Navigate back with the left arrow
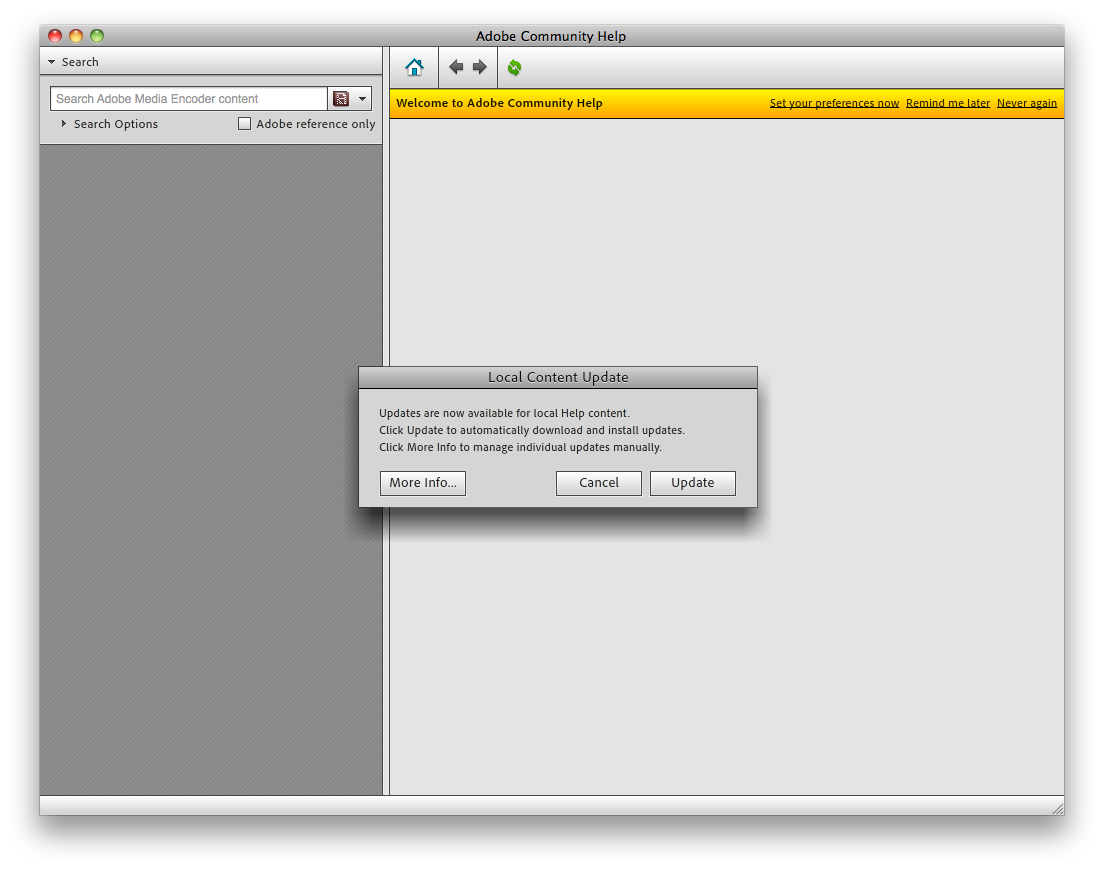The image size is (1104, 870). [456, 67]
